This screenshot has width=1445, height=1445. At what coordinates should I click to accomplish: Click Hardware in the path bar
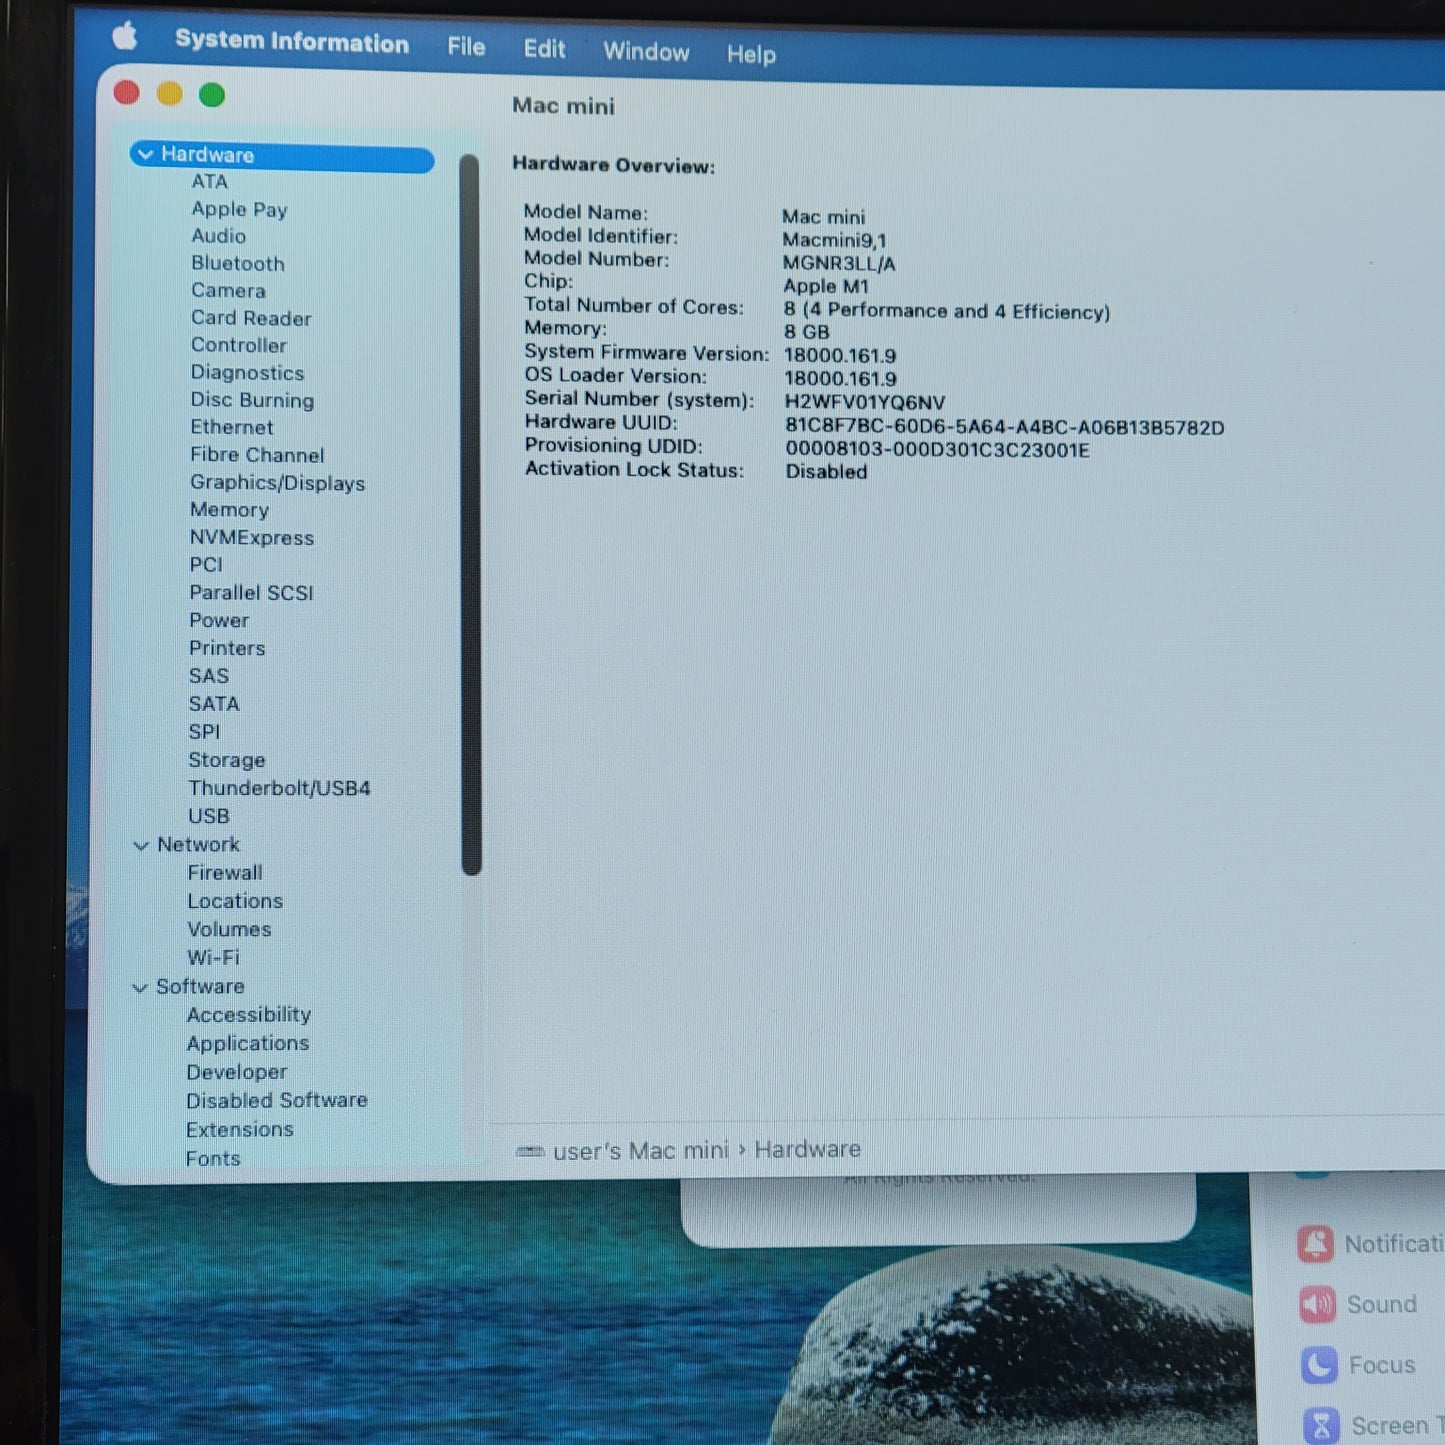(x=807, y=1150)
